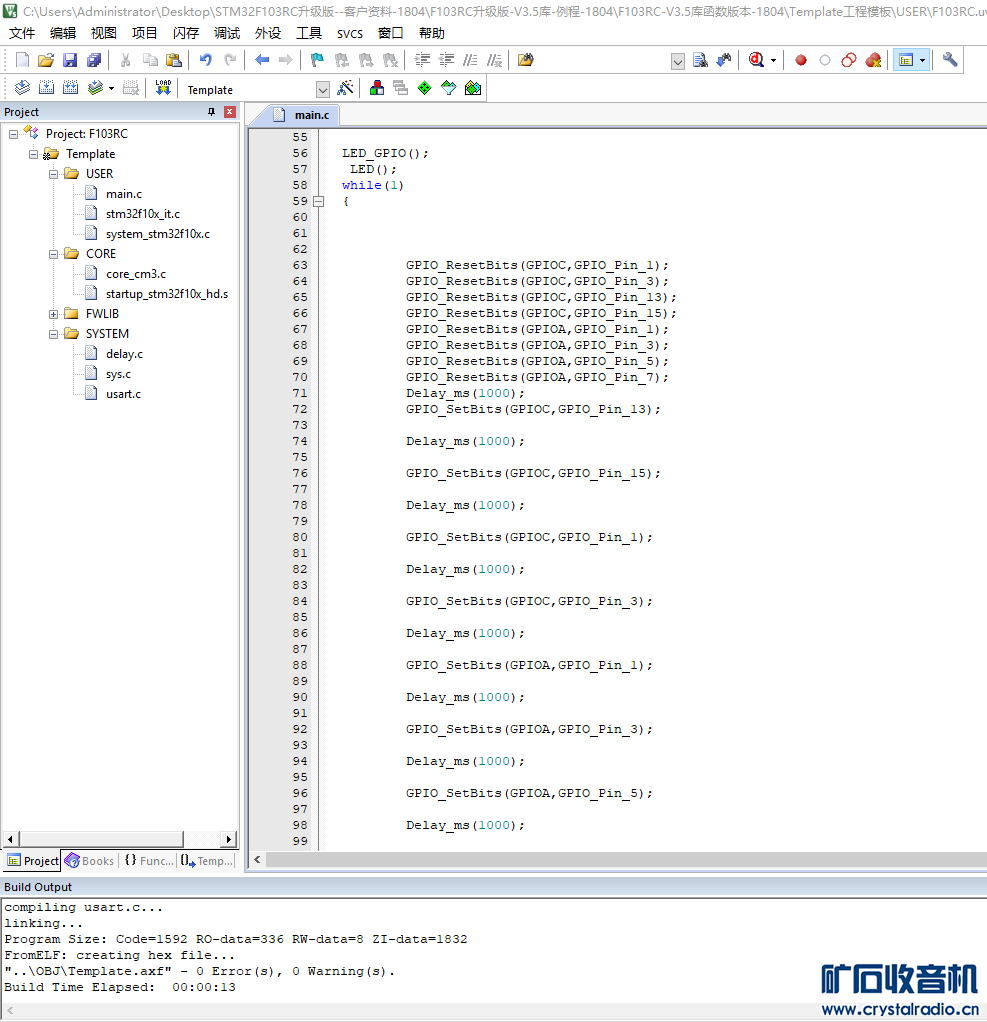
Task: Open the Template target dropdown
Action: coord(322,90)
